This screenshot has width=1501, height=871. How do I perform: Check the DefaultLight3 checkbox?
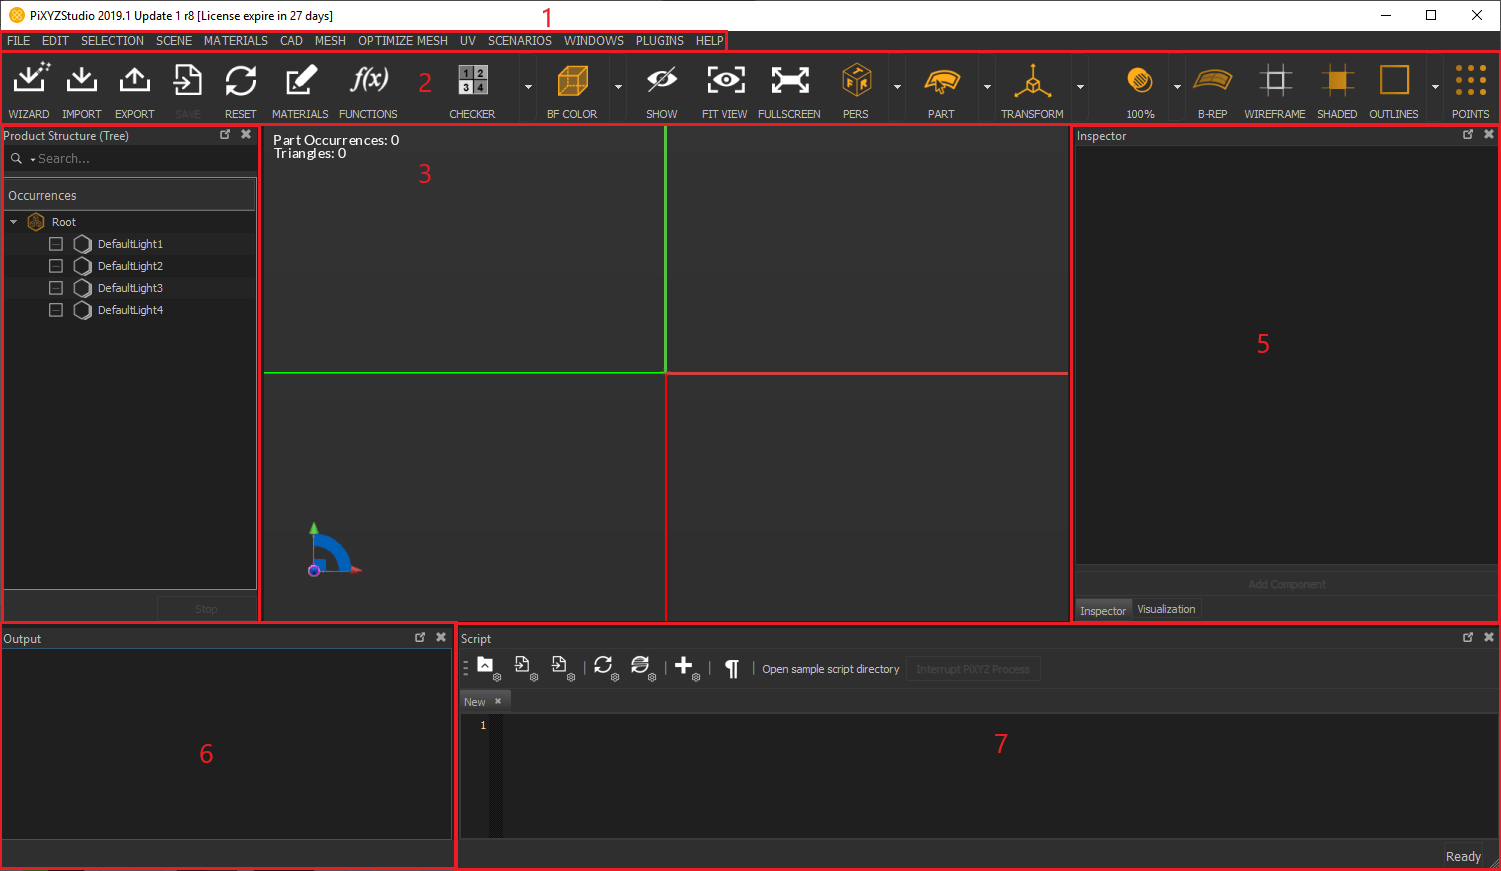(55, 287)
